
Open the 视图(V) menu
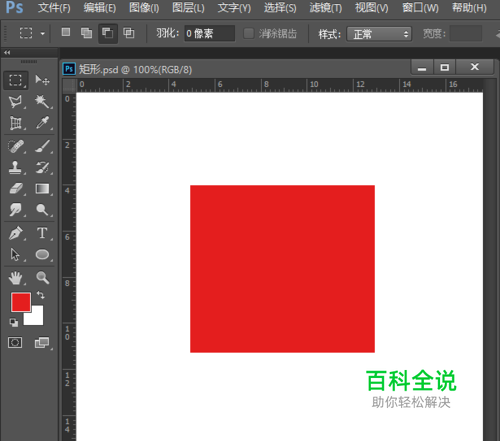click(x=372, y=7)
